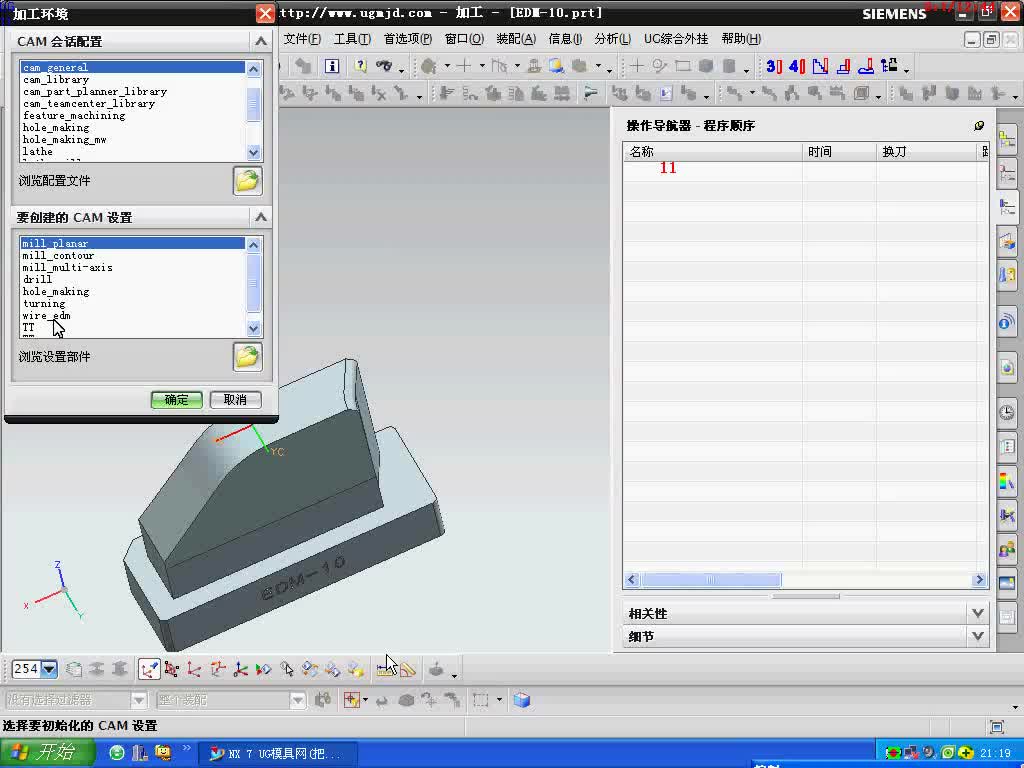Collapse the 要创建的 CAM 设置 section
The image size is (1024, 768).
[261, 217]
